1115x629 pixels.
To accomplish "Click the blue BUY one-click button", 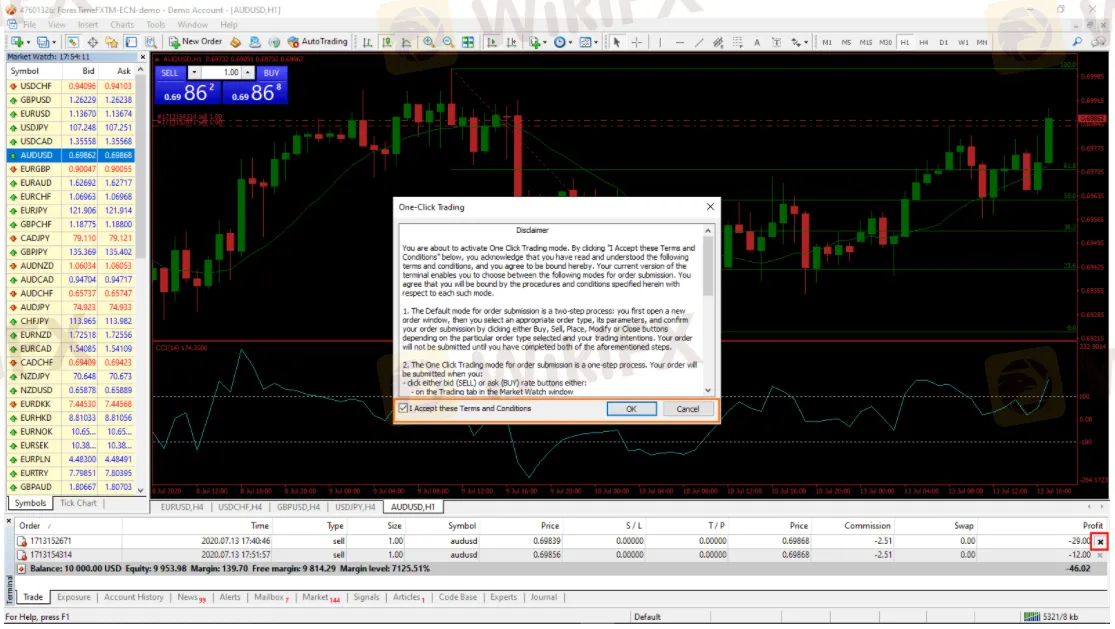I will coord(271,72).
